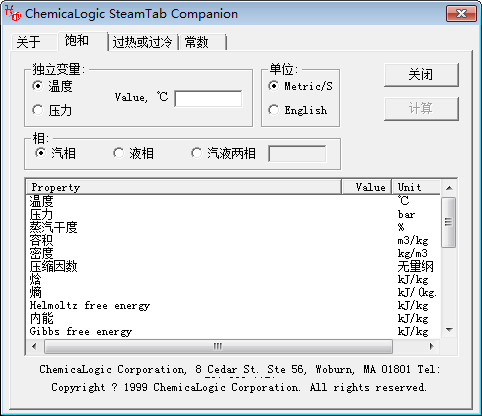The image size is (482, 416).
Task: Click the ChemicaLogic app icon in title bar
Action: 12,13
